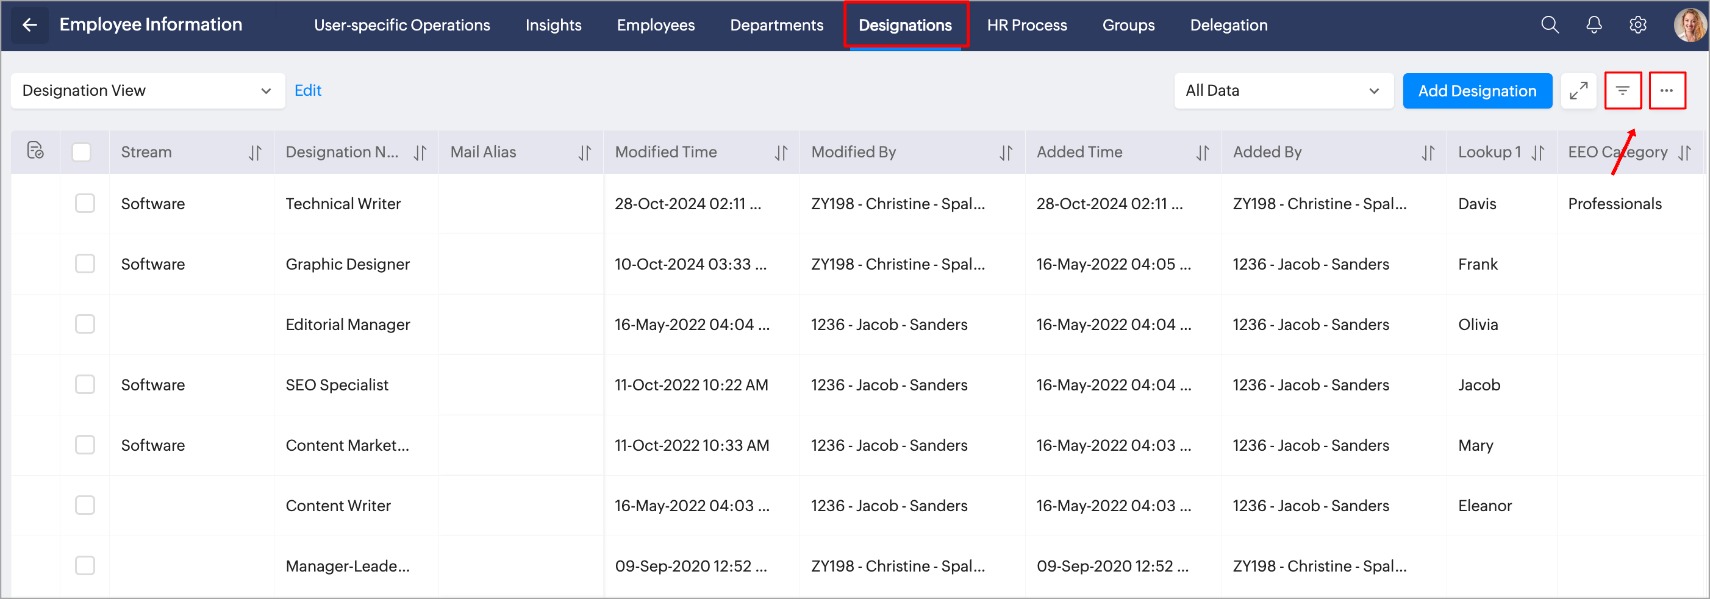Sort by Modified Time column arrows
This screenshot has height=599, width=1710.
click(781, 153)
